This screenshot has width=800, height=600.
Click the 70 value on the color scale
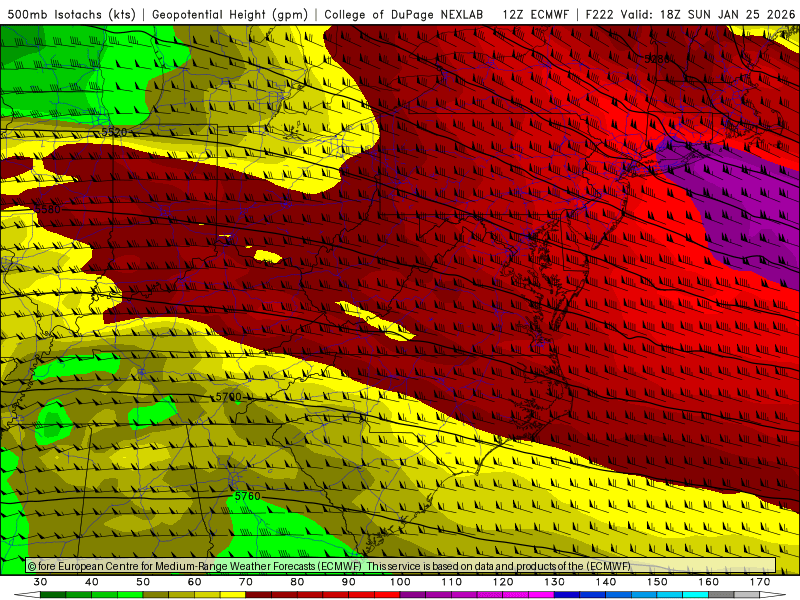(x=246, y=582)
